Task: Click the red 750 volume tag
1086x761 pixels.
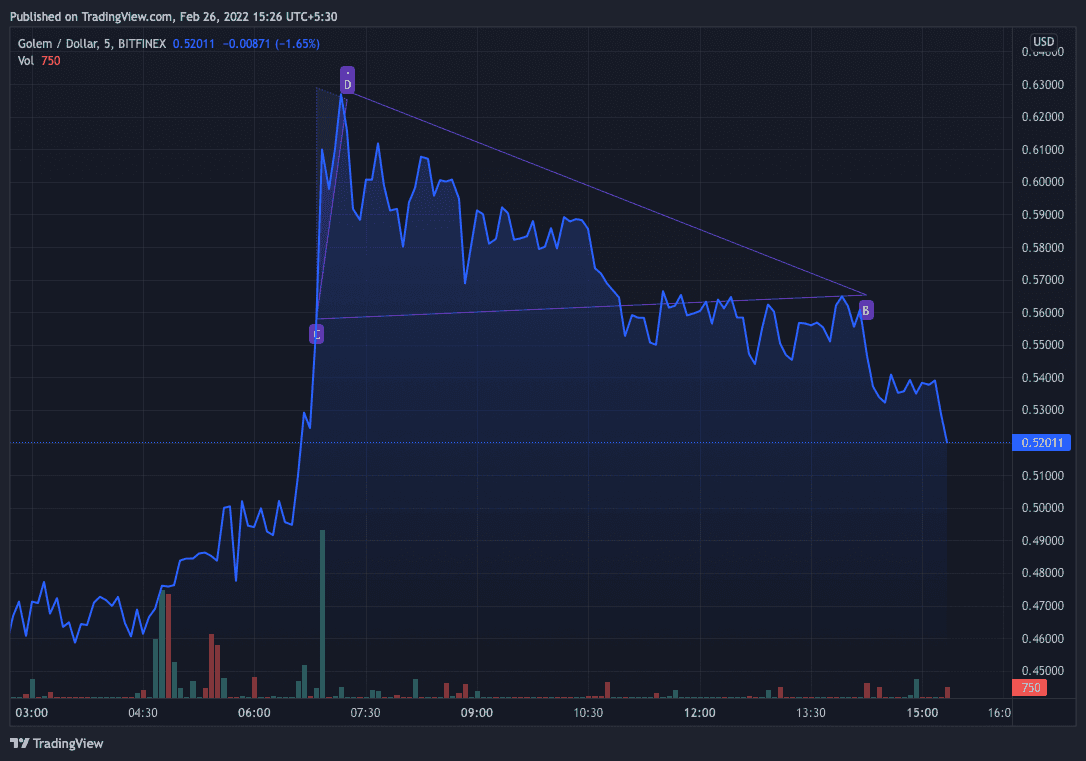Action: [x=1029, y=687]
